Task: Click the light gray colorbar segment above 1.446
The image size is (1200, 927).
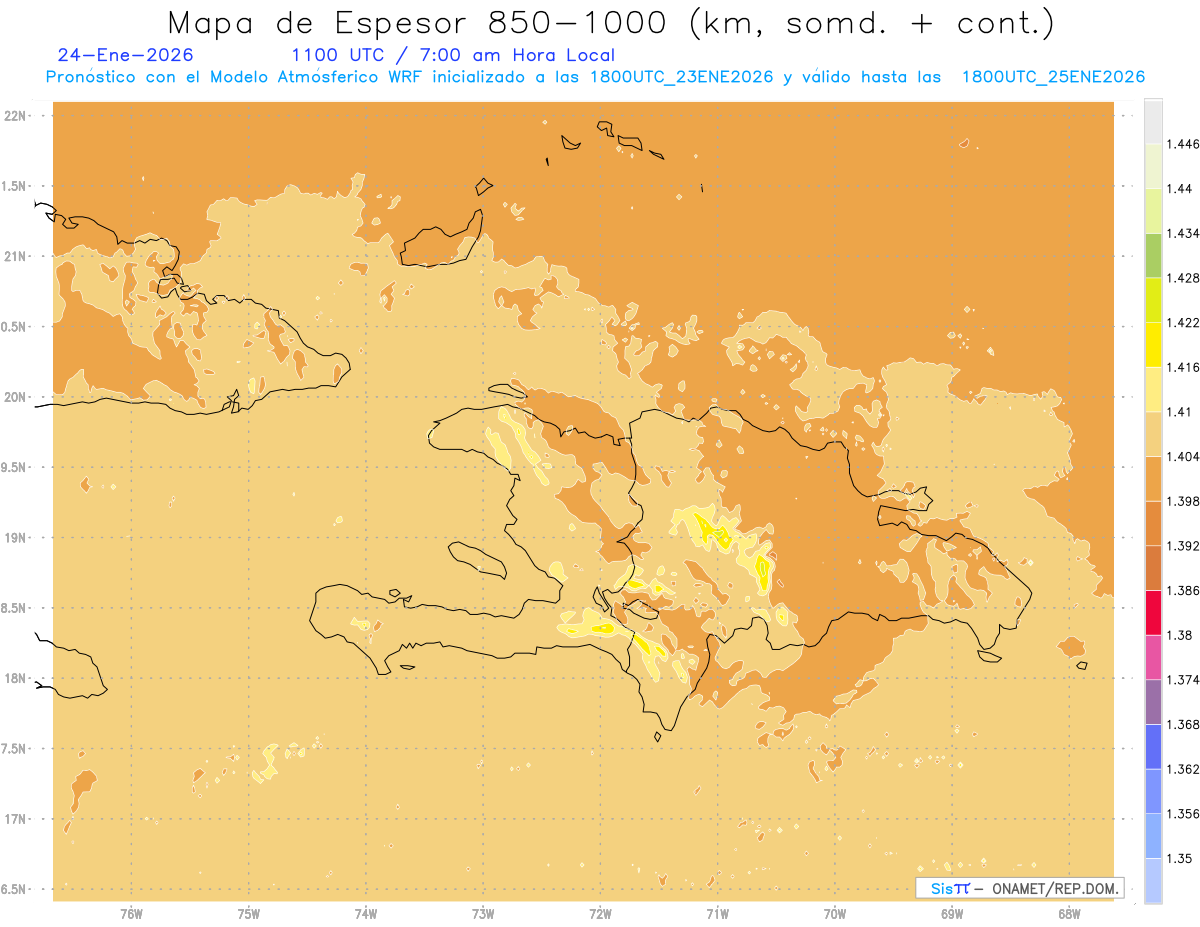Action: pos(1153,121)
